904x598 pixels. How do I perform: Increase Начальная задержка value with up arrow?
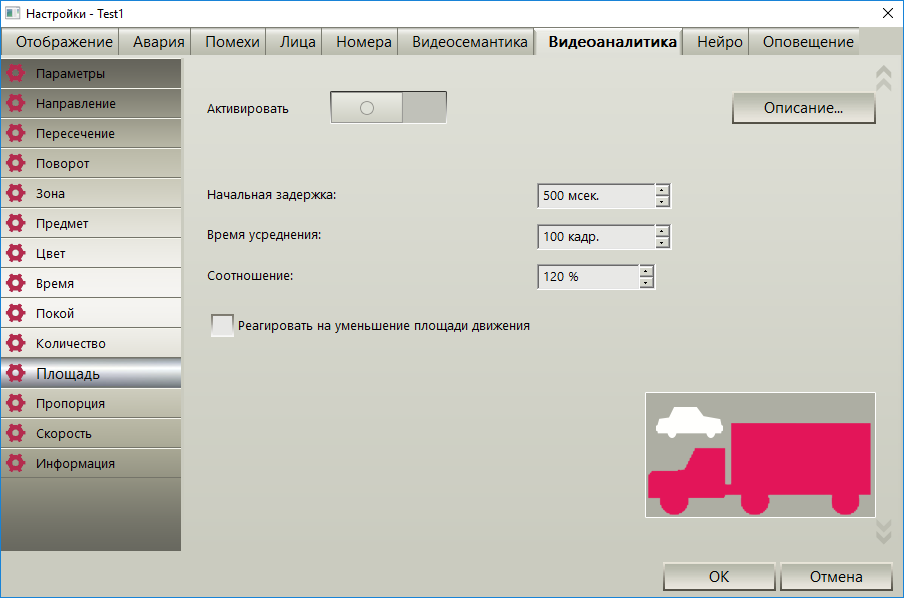tap(662, 190)
